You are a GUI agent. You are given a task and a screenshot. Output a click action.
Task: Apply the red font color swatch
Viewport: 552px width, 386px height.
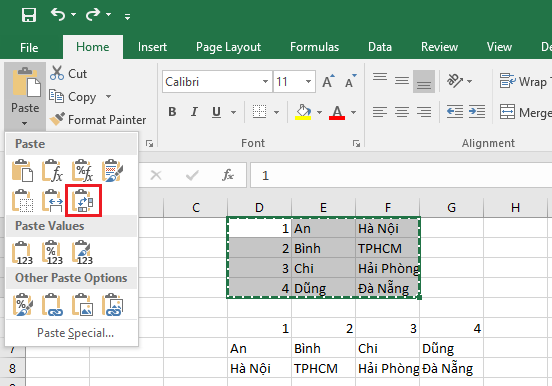337,112
